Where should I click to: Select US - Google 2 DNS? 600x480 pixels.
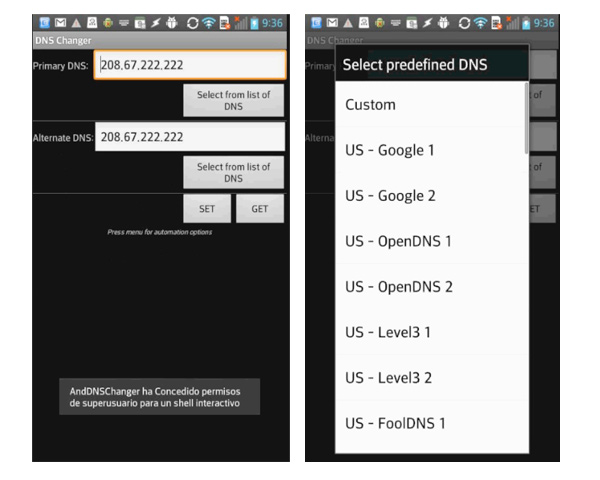coord(432,196)
